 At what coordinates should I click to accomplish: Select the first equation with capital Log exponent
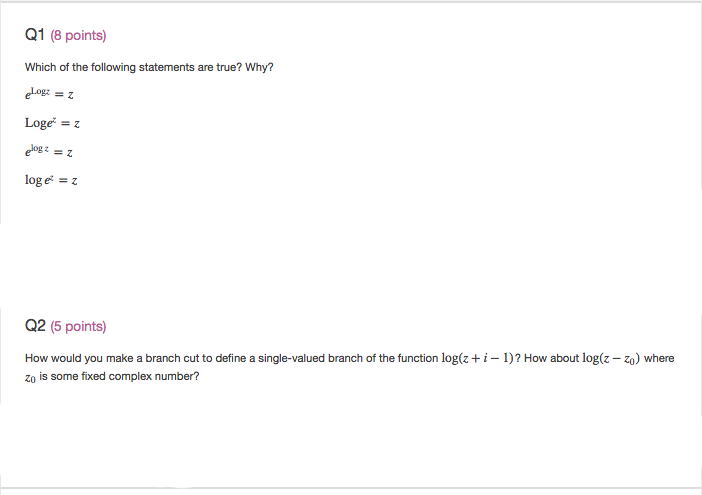click(52, 94)
